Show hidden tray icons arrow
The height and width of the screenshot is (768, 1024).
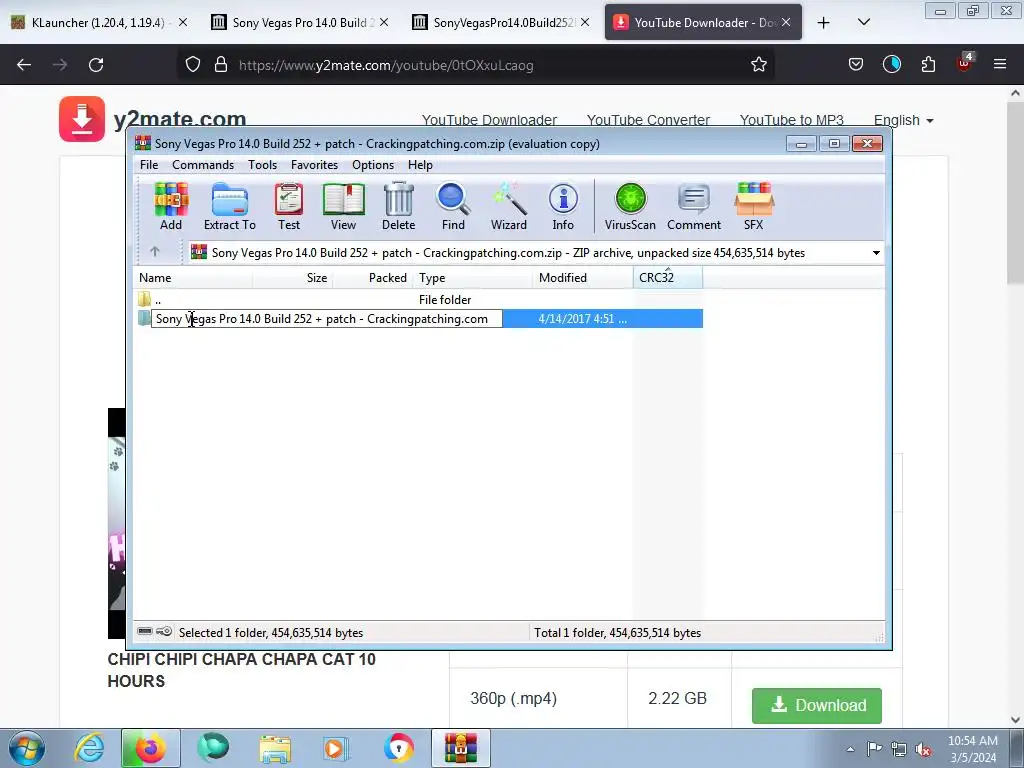850,749
